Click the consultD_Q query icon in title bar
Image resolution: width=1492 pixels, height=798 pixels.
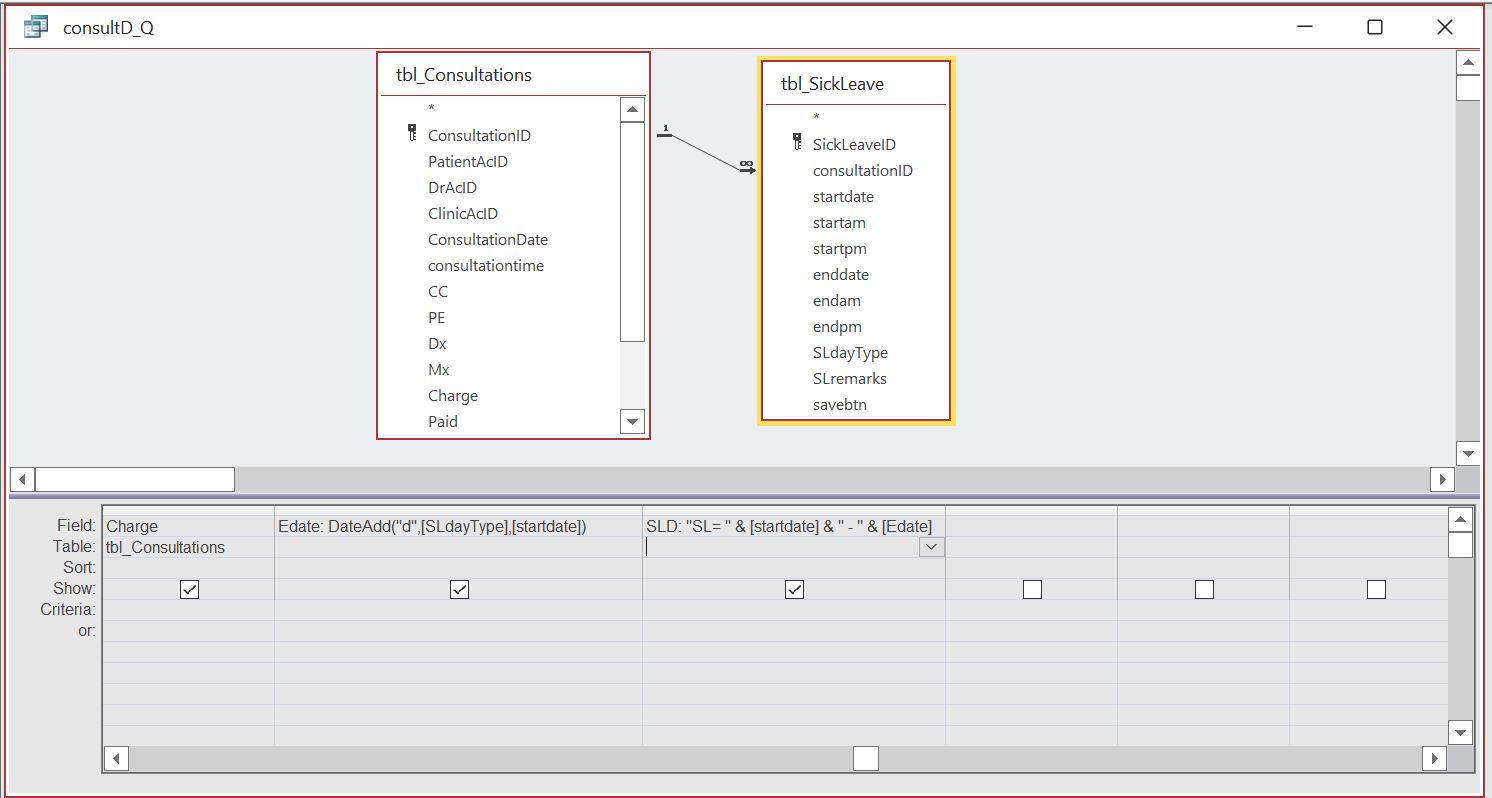[x=36, y=27]
